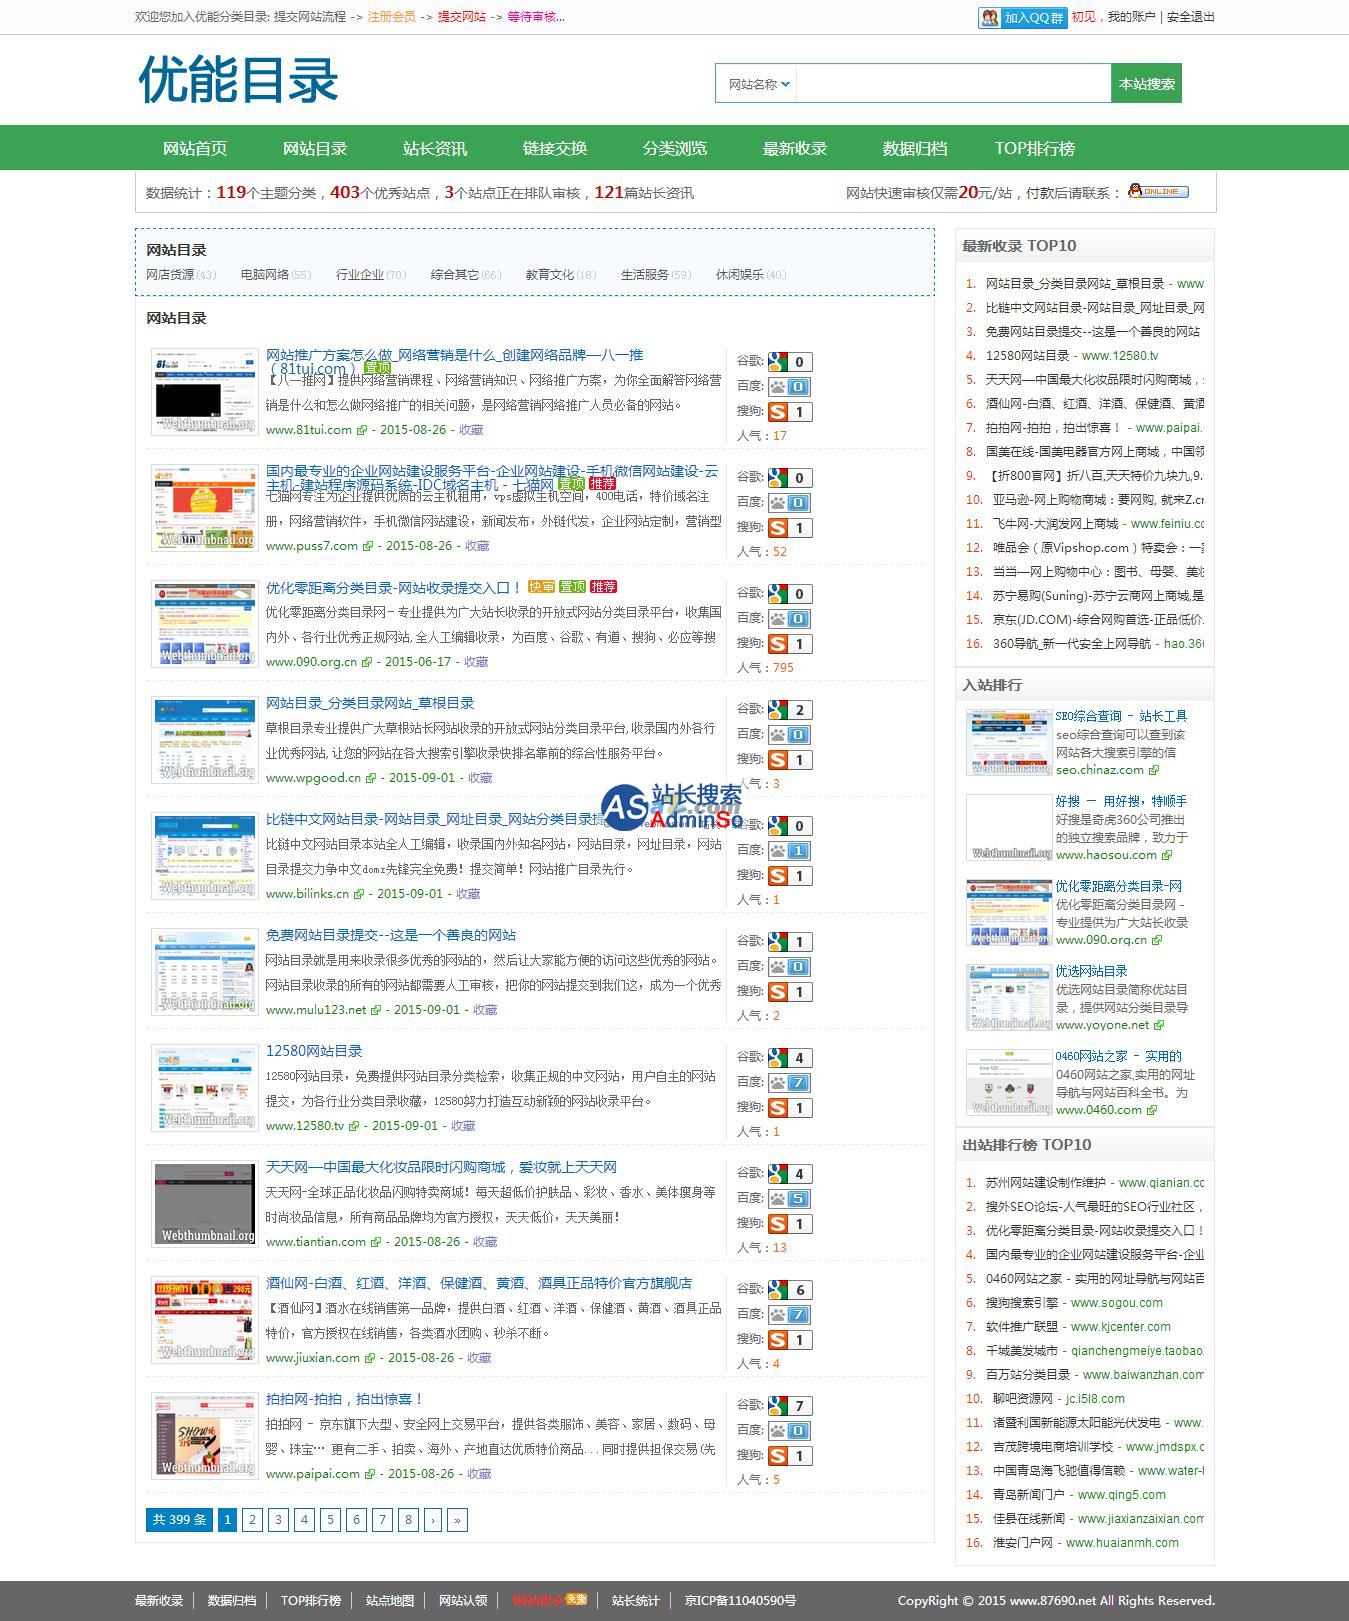This screenshot has width=1349, height=1621.
Task: Open the external link icon next to www.mulu123.net
Action: (375, 1010)
